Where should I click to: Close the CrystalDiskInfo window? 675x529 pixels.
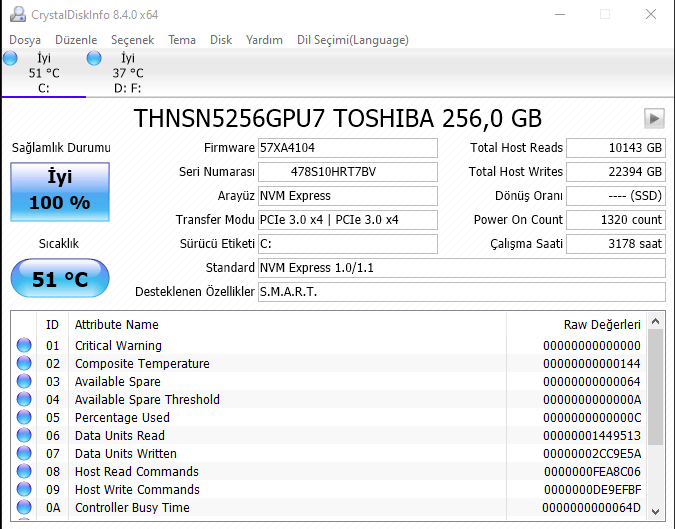pos(651,15)
